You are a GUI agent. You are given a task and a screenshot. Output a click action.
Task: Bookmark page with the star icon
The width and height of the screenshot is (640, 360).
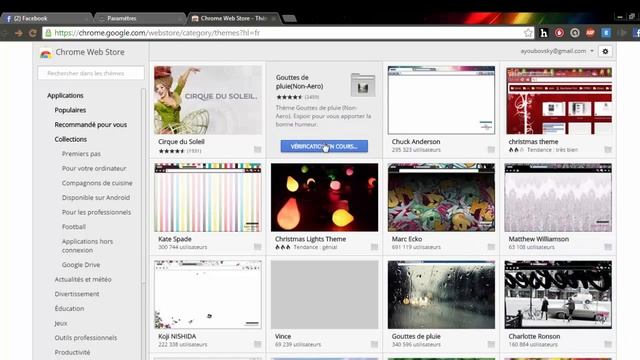pos(528,33)
